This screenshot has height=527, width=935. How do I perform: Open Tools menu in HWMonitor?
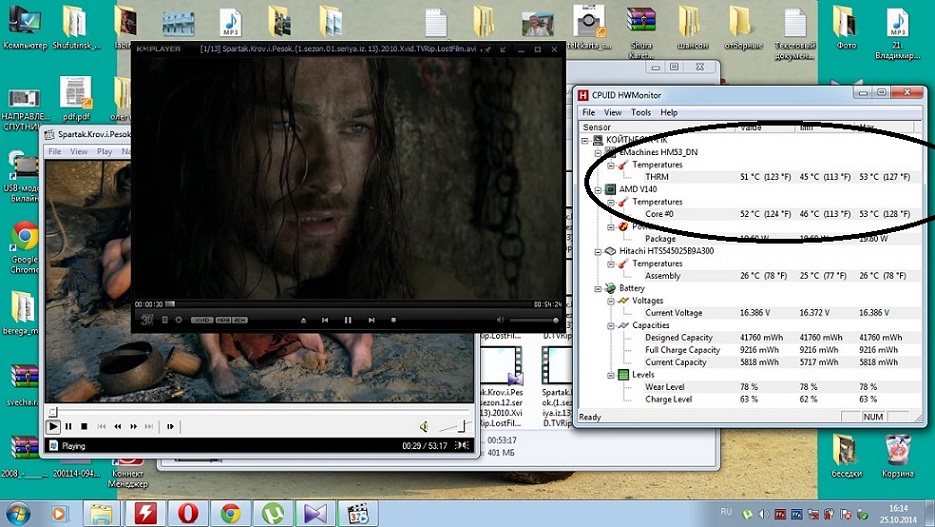tap(641, 112)
